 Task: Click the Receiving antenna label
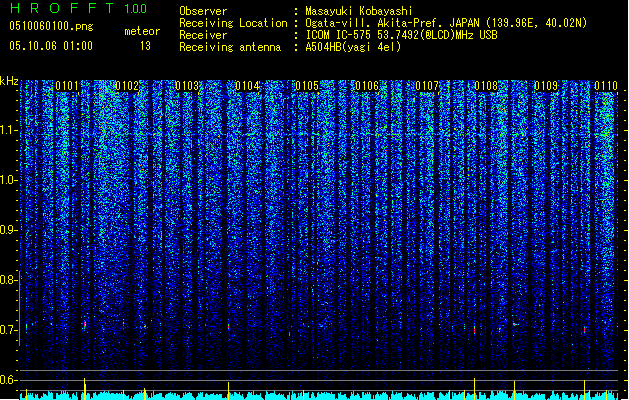click(x=230, y=47)
